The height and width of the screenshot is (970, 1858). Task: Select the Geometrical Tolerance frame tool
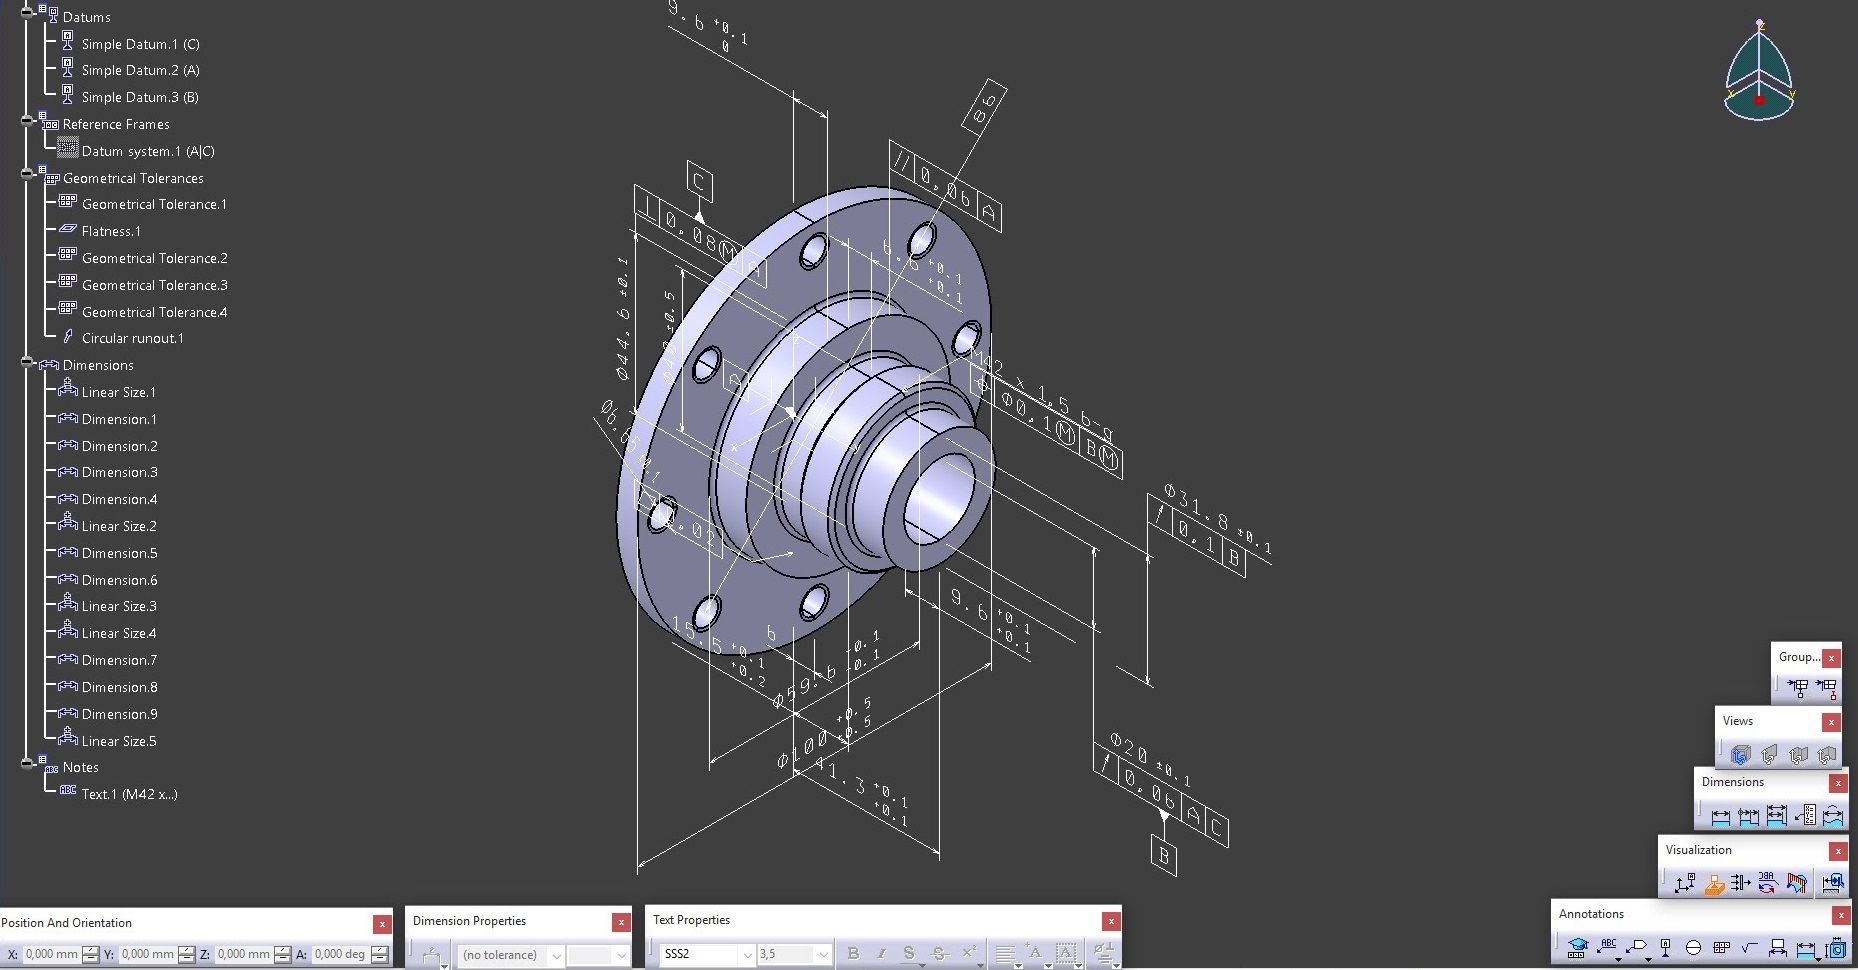click(x=1721, y=947)
